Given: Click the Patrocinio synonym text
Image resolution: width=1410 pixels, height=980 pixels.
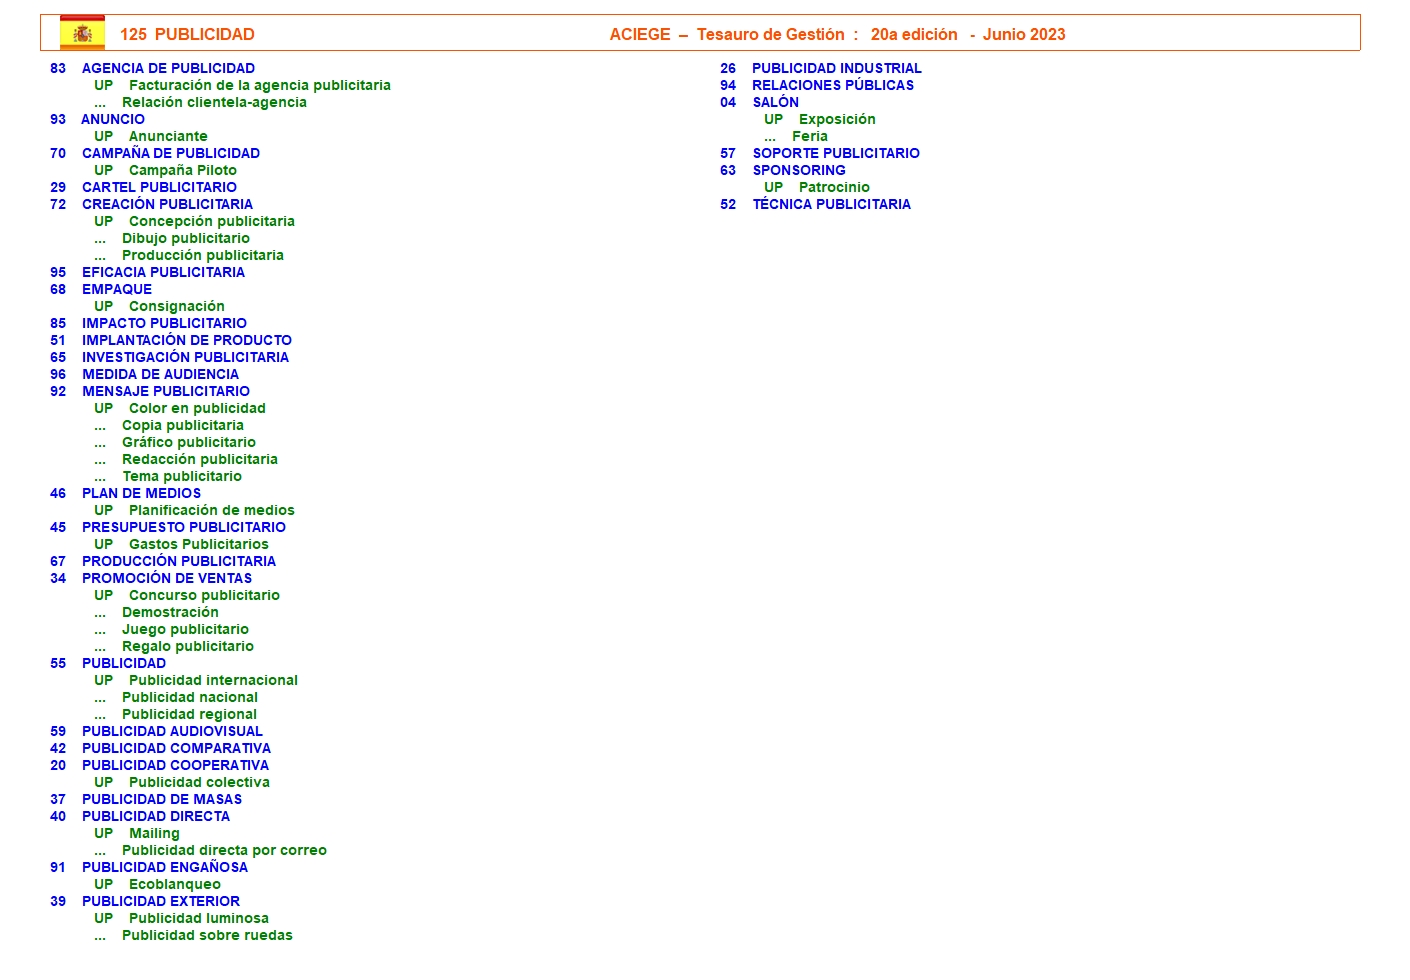Looking at the screenshot, I should click(x=833, y=187).
